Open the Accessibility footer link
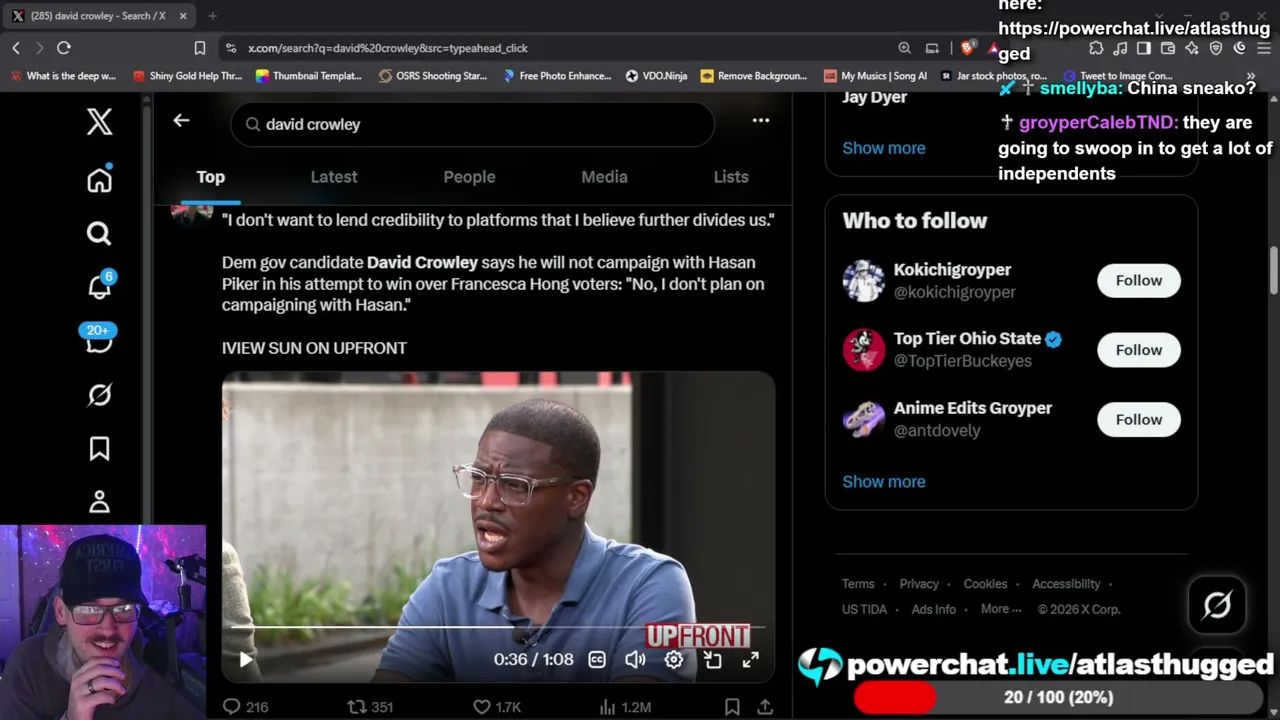 click(1066, 584)
